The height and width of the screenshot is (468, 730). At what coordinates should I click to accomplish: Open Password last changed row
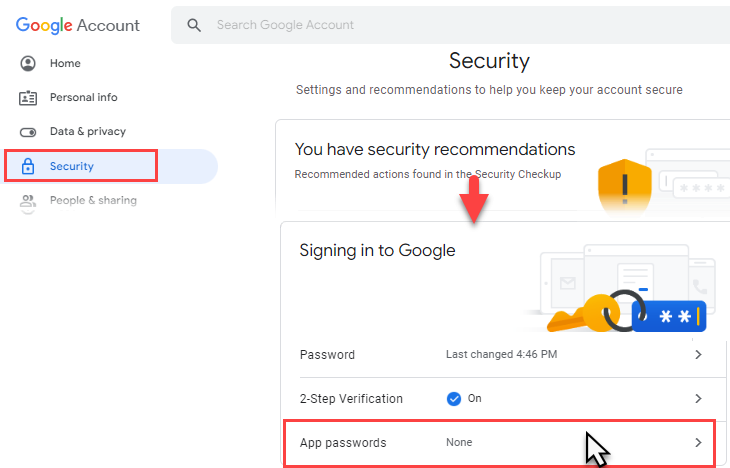[x=502, y=355]
